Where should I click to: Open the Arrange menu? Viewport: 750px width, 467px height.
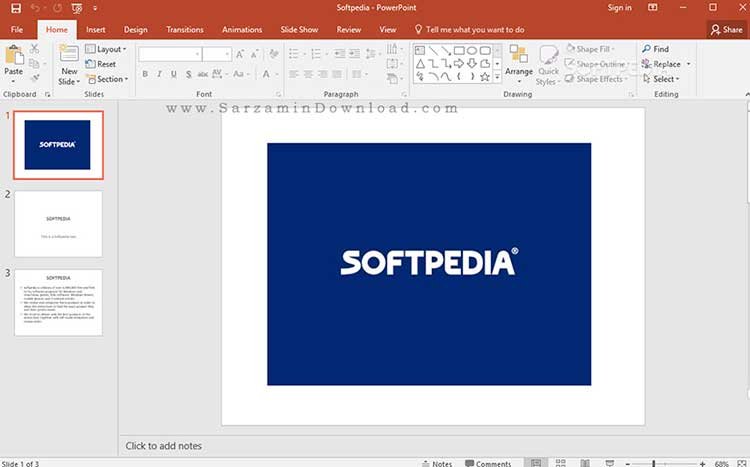519,64
